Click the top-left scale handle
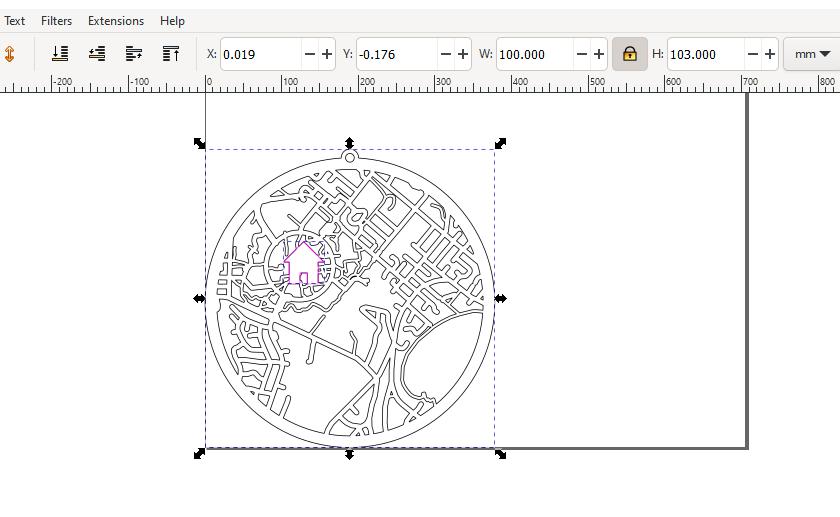 coord(199,143)
